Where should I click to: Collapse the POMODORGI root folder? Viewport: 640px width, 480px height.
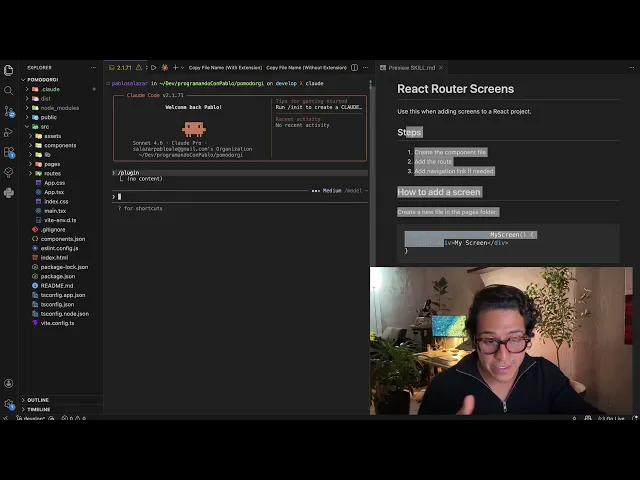click(61, 80)
